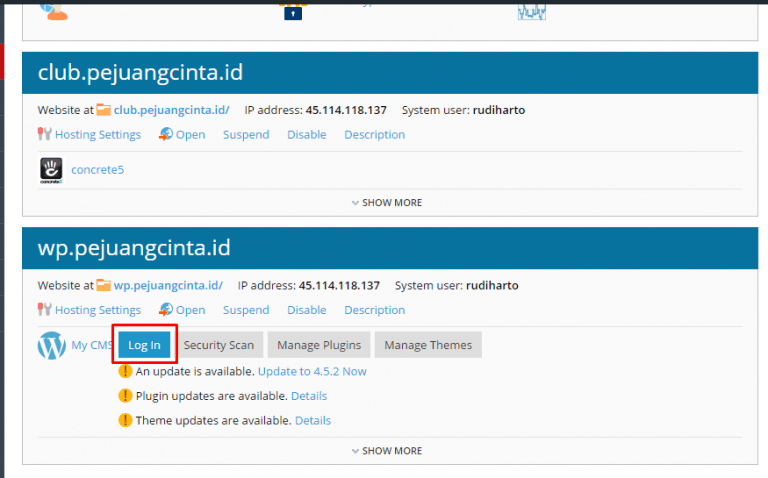
Task: Disable the wp.pejuangcinta.id domain
Action: [307, 310]
